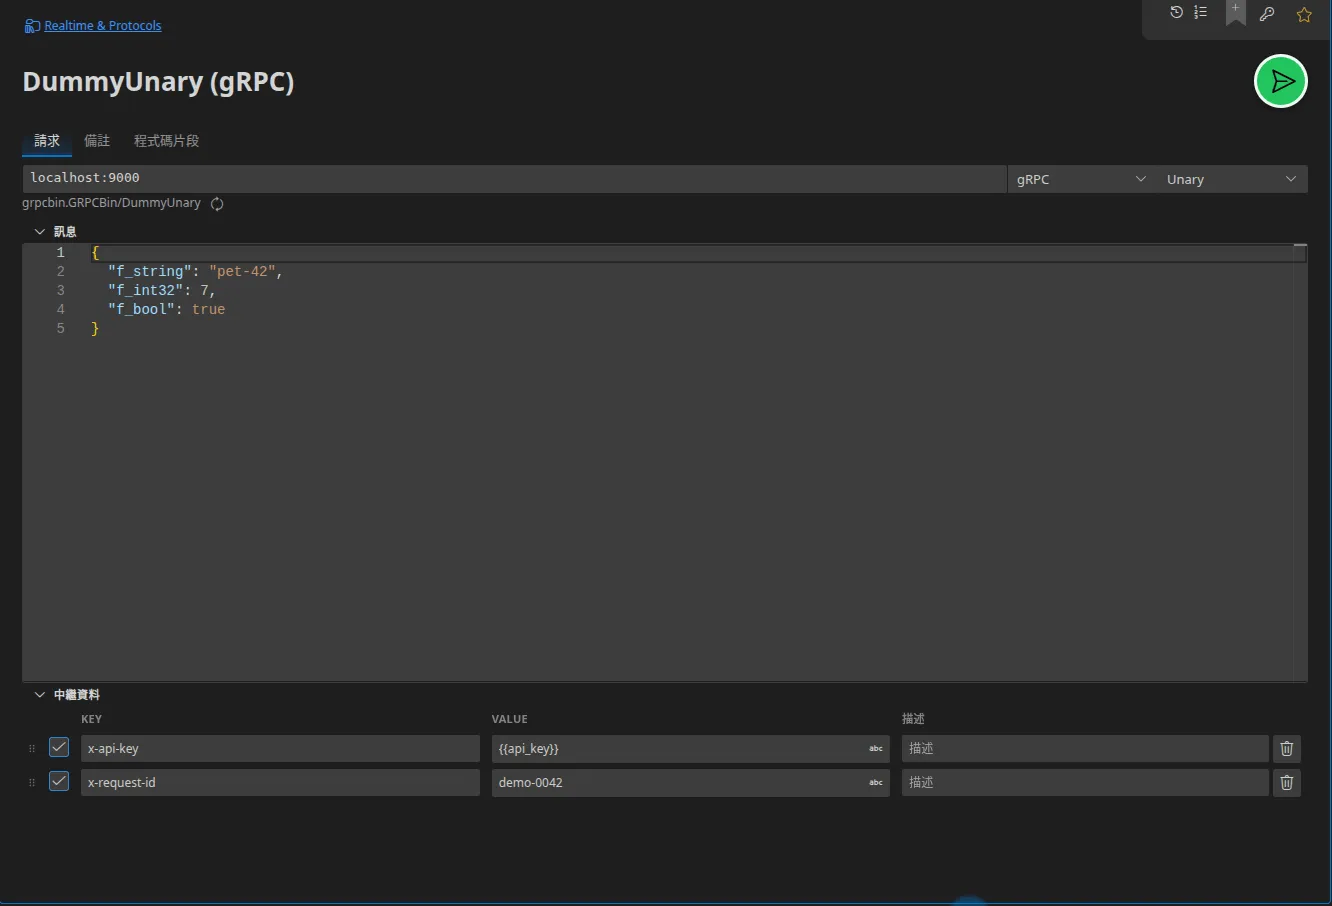1332x906 pixels.
Task: Delete the x-api-key metadata row
Action: coord(1287,749)
